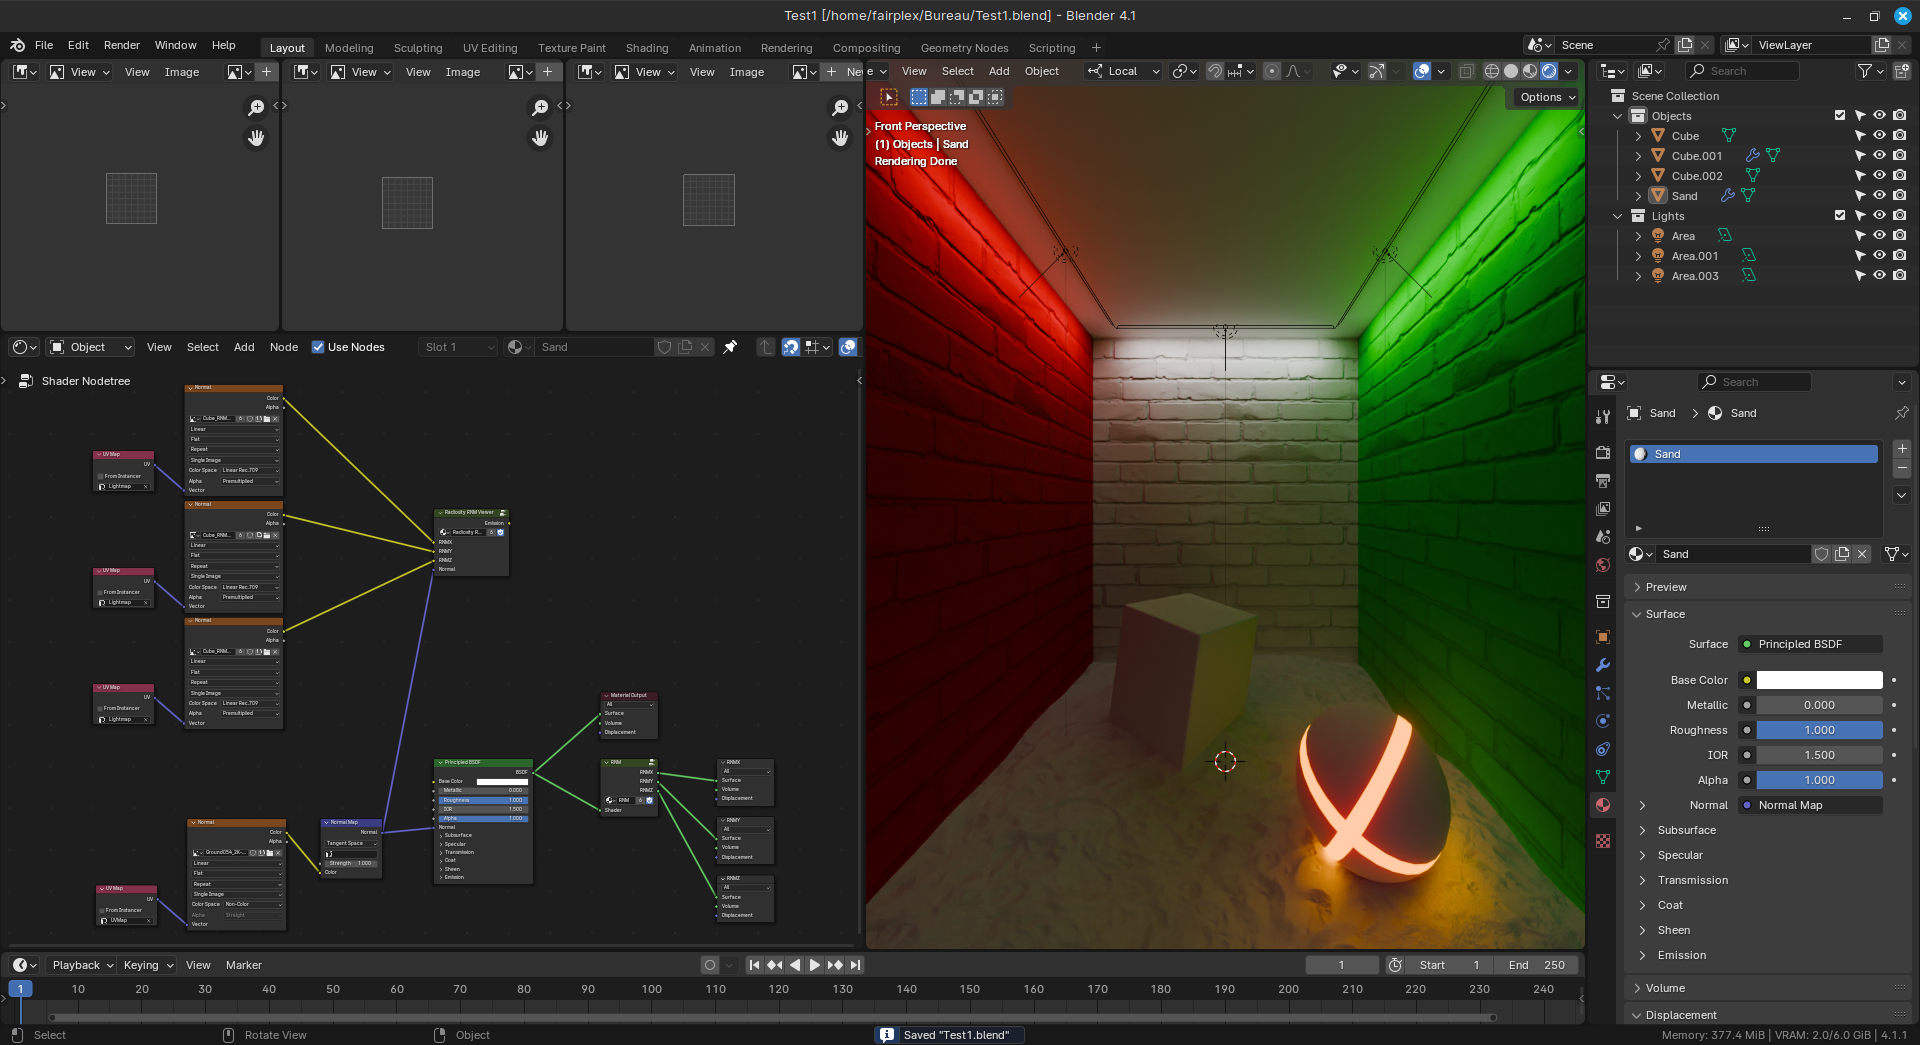
Task: Play the animation forward
Action: (814, 965)
